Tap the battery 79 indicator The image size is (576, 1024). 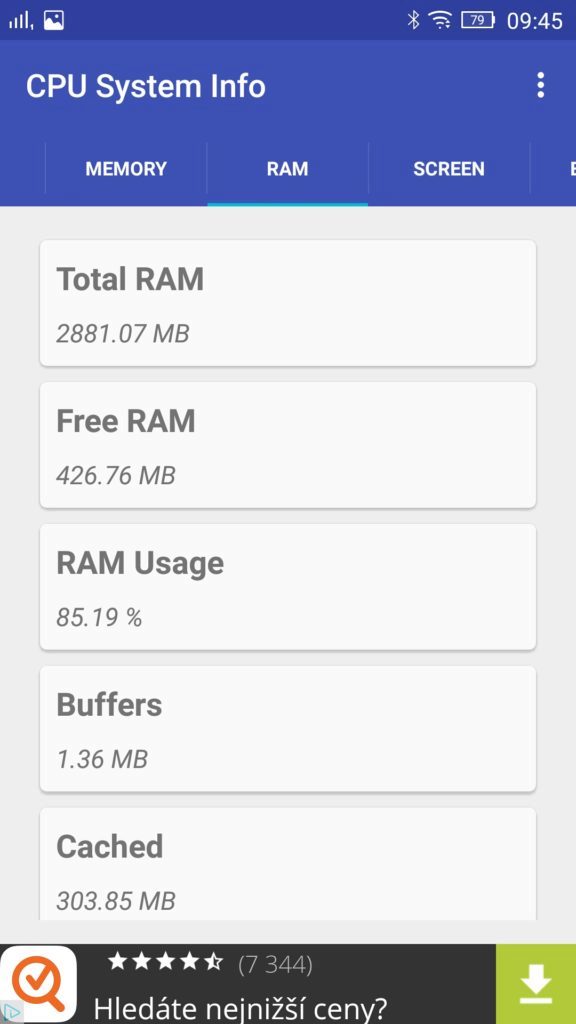click(x=477, y=21)
